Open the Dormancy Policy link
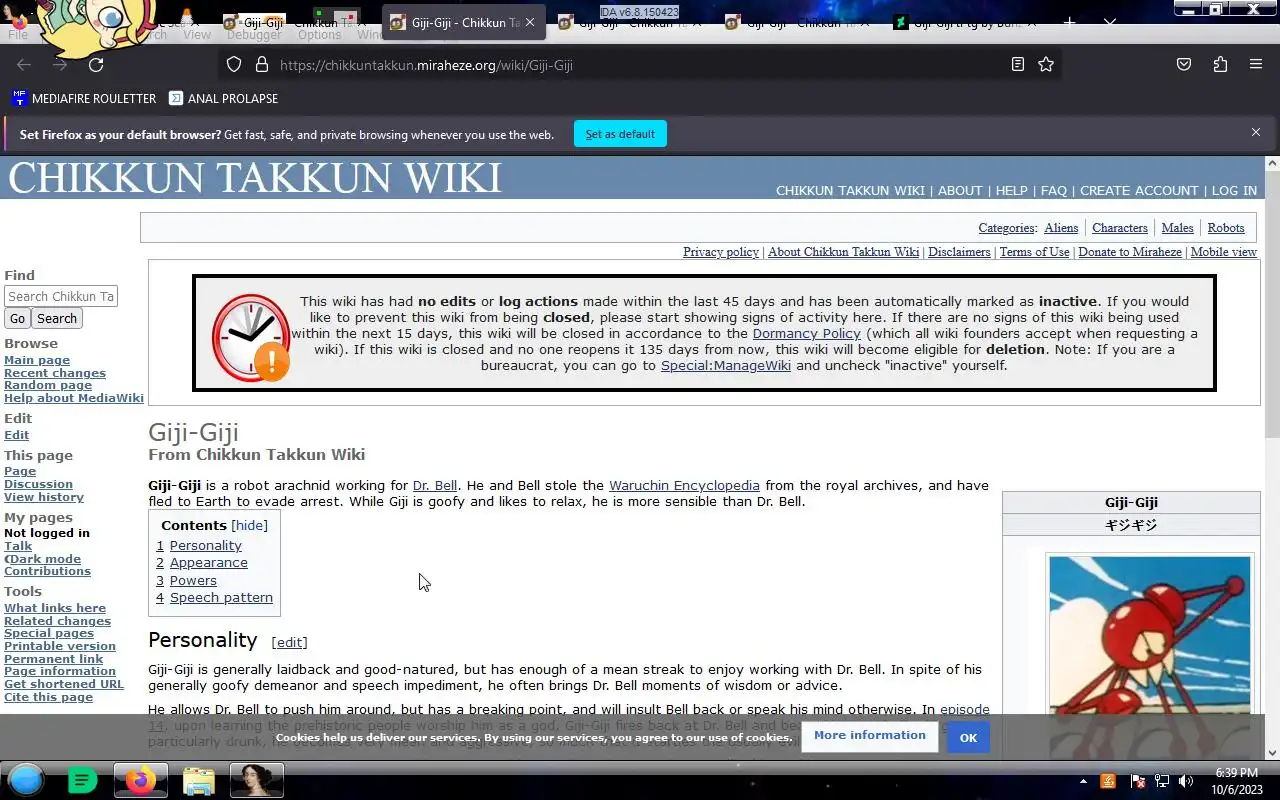1280x800 pixels. click(807, 333)
